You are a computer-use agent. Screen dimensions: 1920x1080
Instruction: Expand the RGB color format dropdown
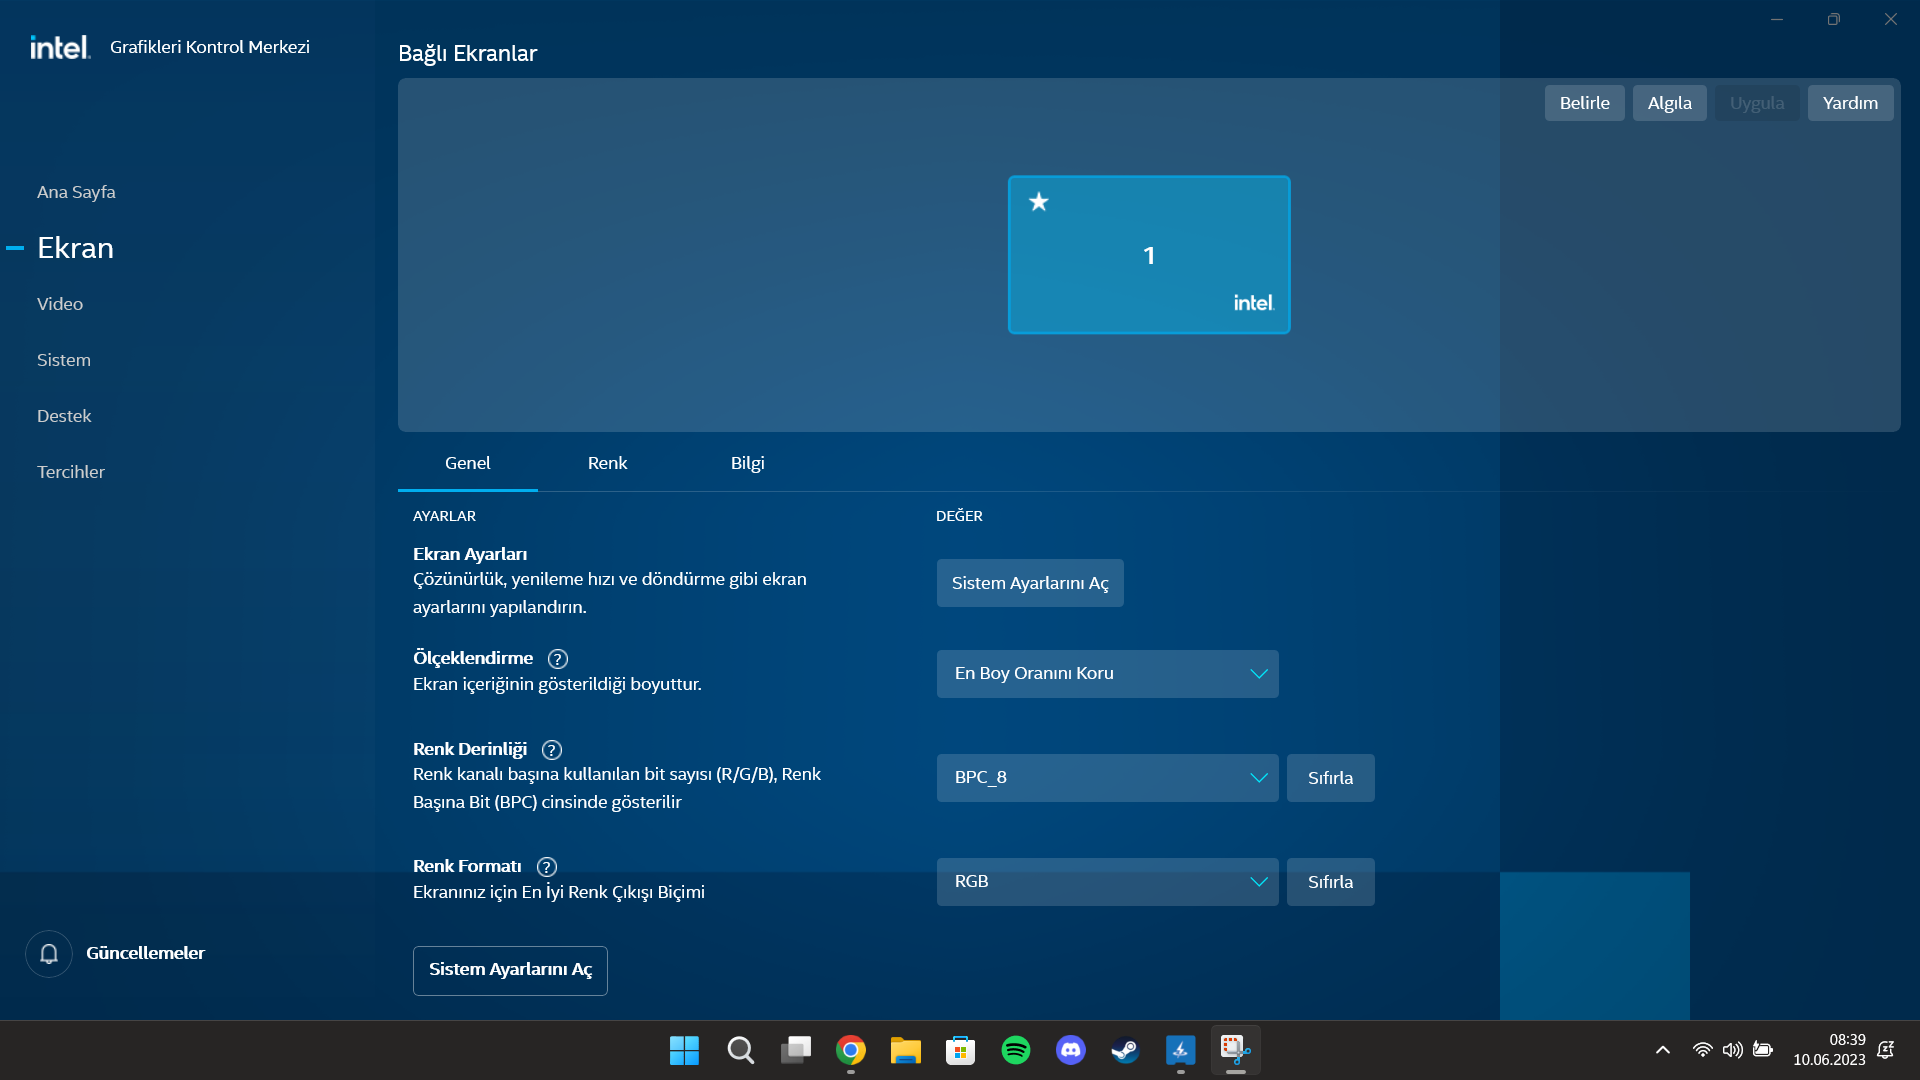[x=1107, y=882]
